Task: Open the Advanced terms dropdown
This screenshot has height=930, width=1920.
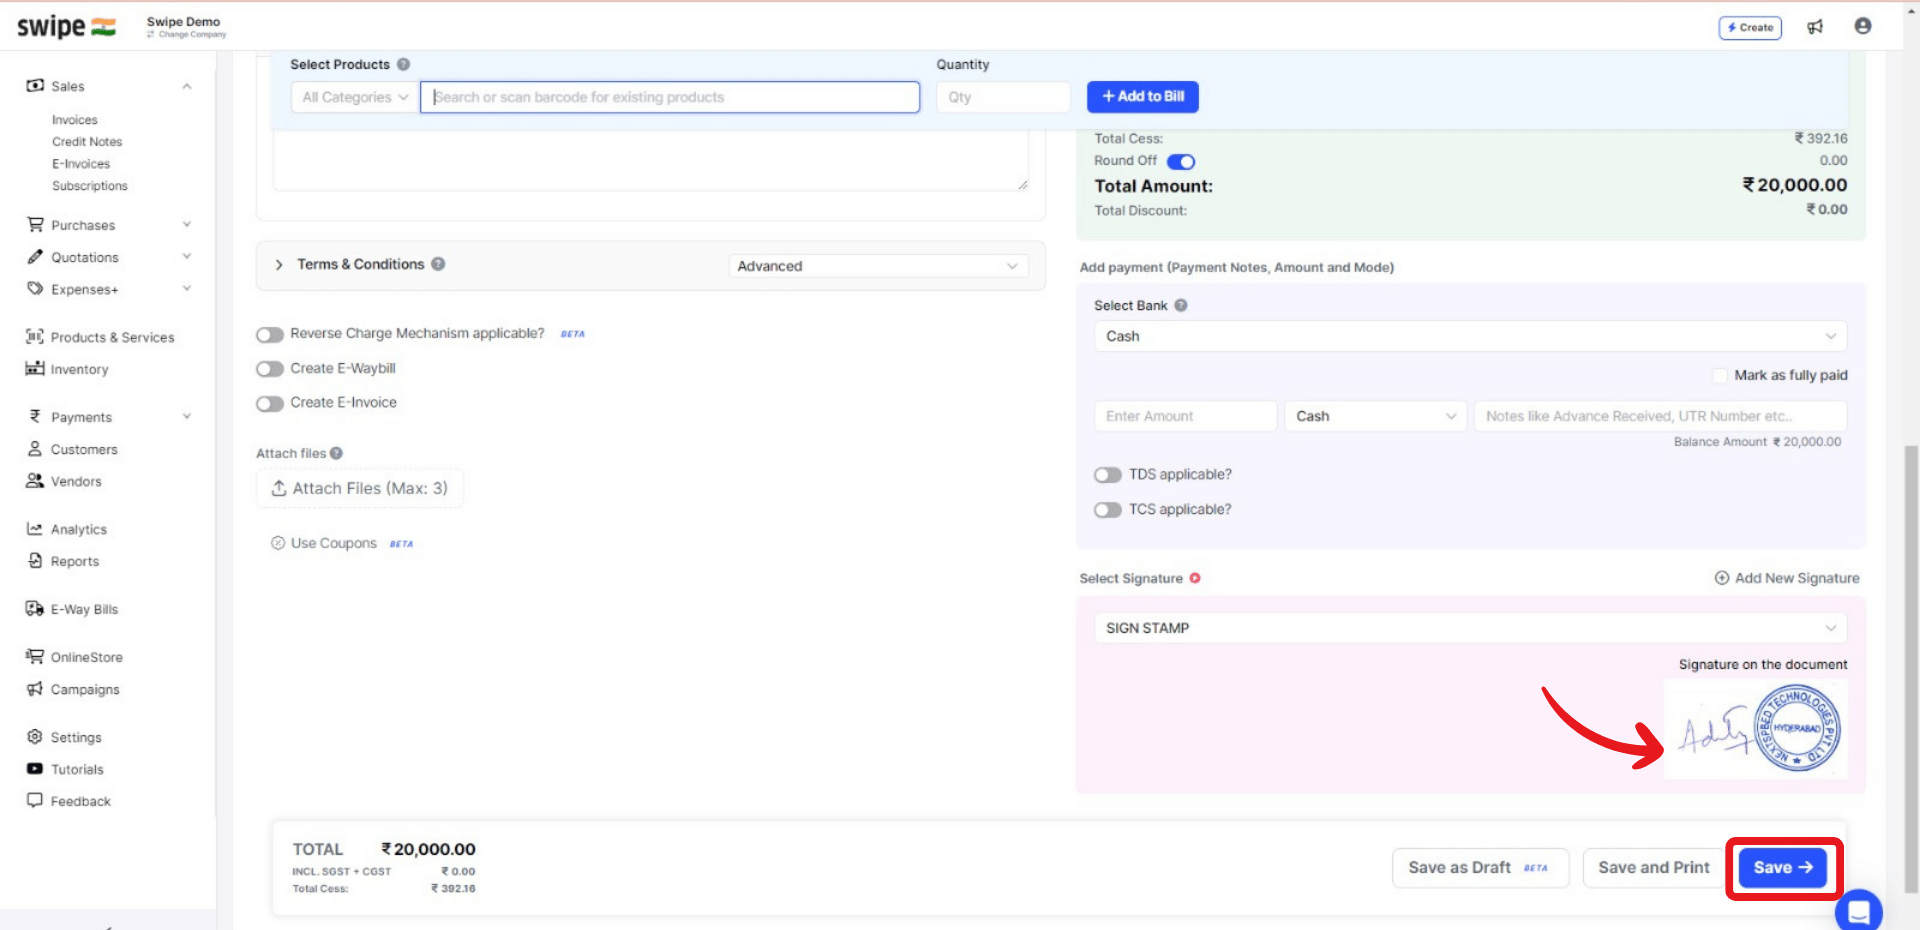Action: point(878,266)
